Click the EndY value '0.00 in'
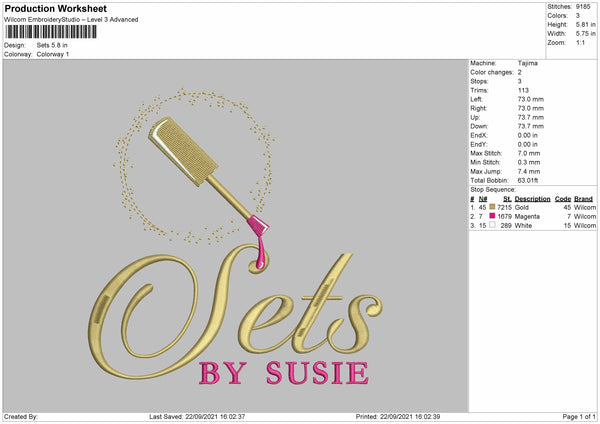Image resolution: width=600 pixels, height=424 pixels. coord(528,145)
